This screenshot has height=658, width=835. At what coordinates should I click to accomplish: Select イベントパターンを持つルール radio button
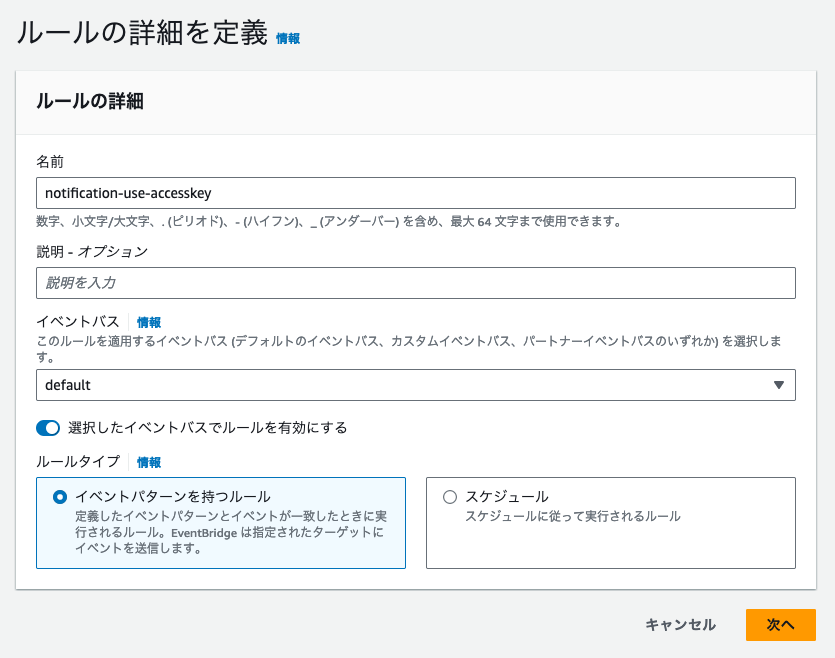tap(60, 497)
